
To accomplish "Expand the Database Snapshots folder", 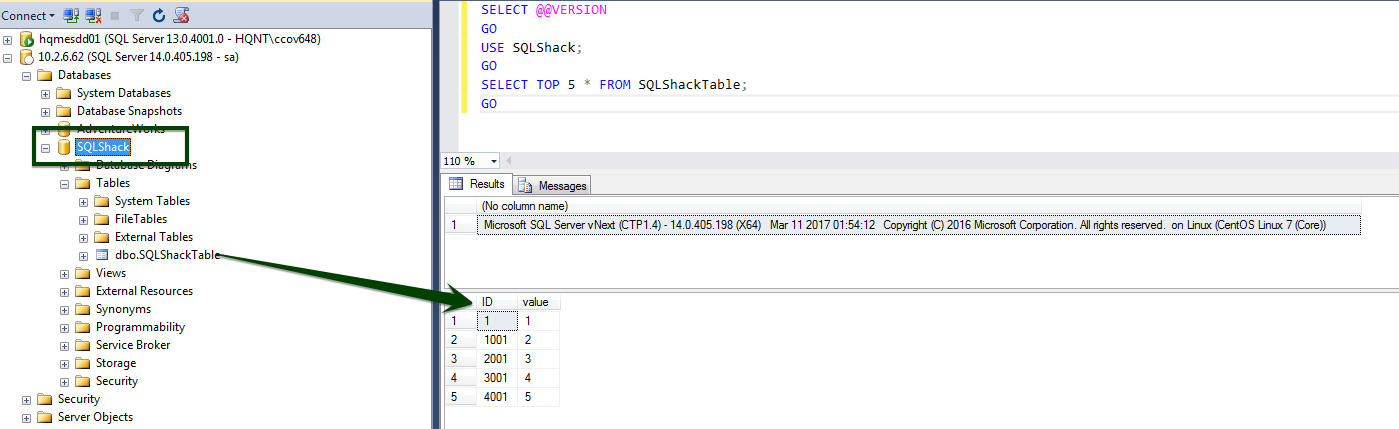I will click(46, 111).
